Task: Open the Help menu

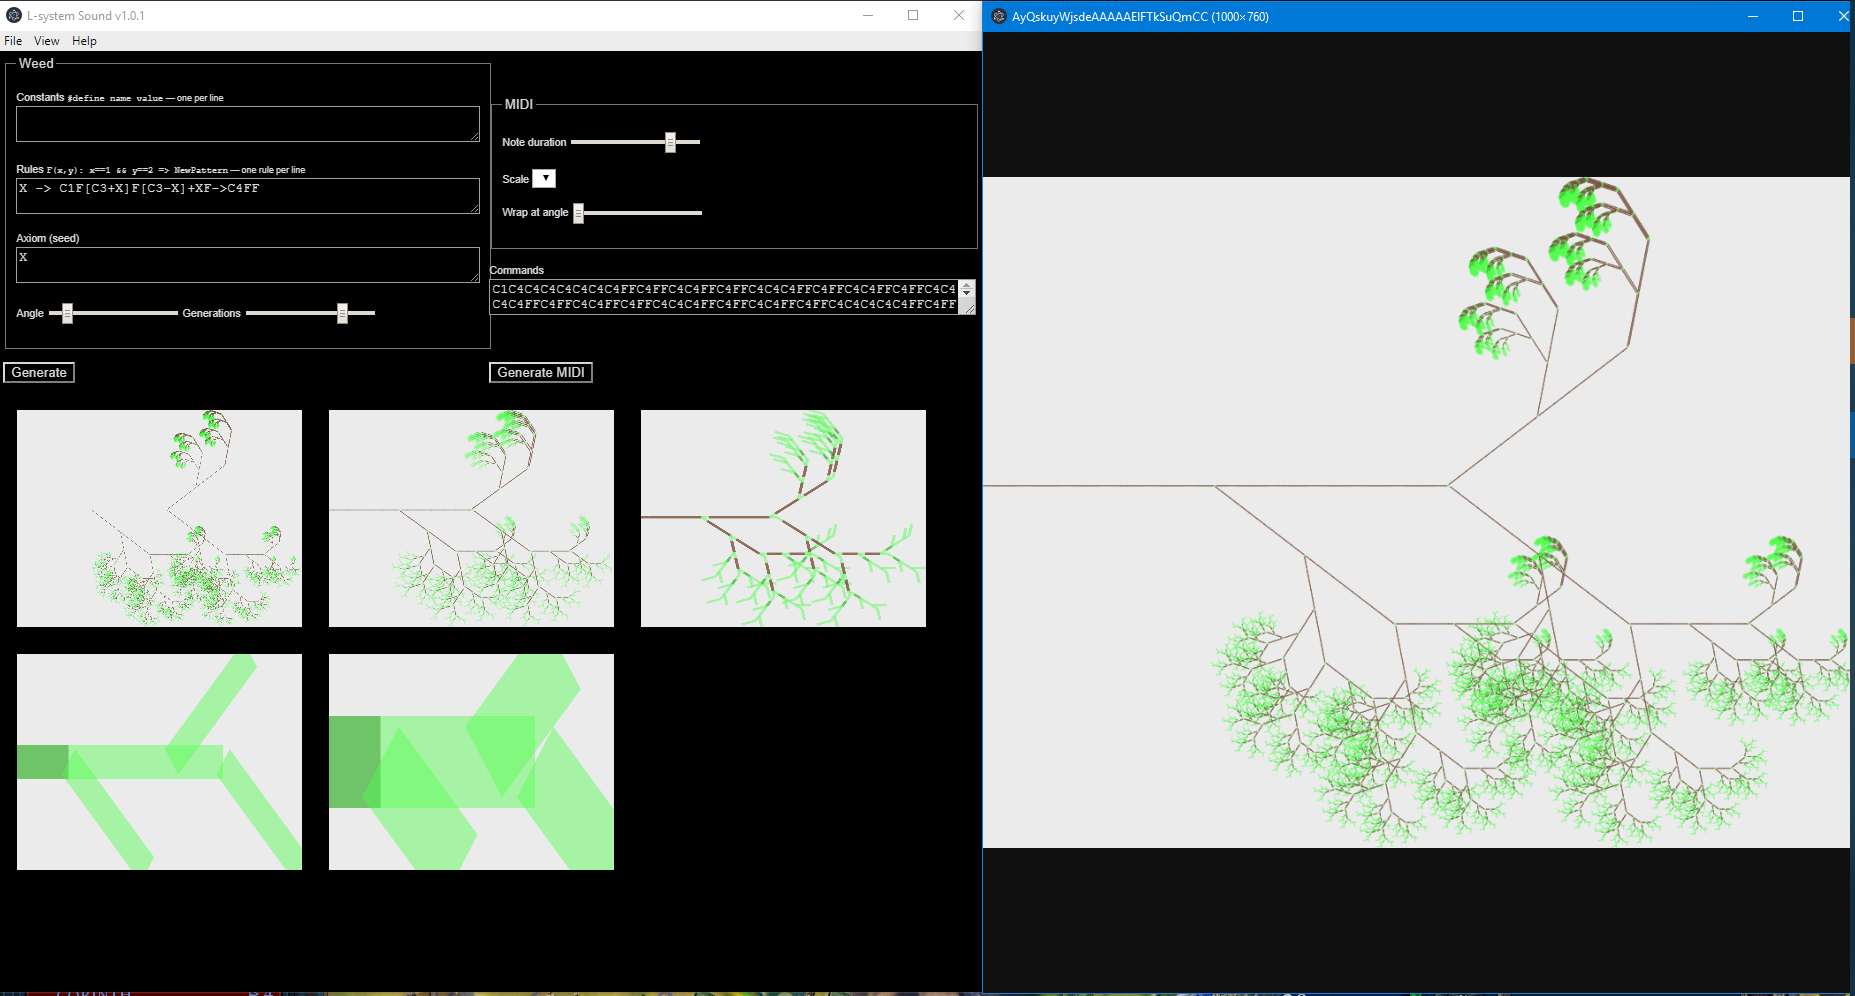Action: (x=84, y=41)
